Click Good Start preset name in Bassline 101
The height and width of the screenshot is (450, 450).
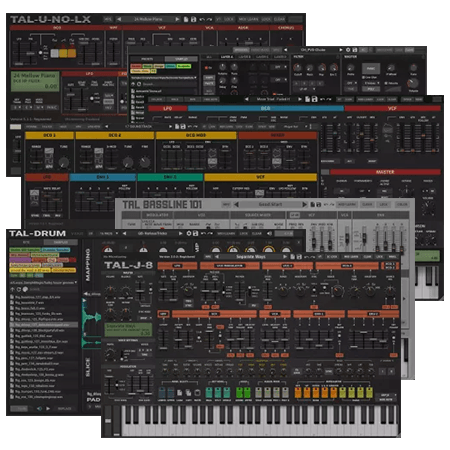[x=270, y=204]
